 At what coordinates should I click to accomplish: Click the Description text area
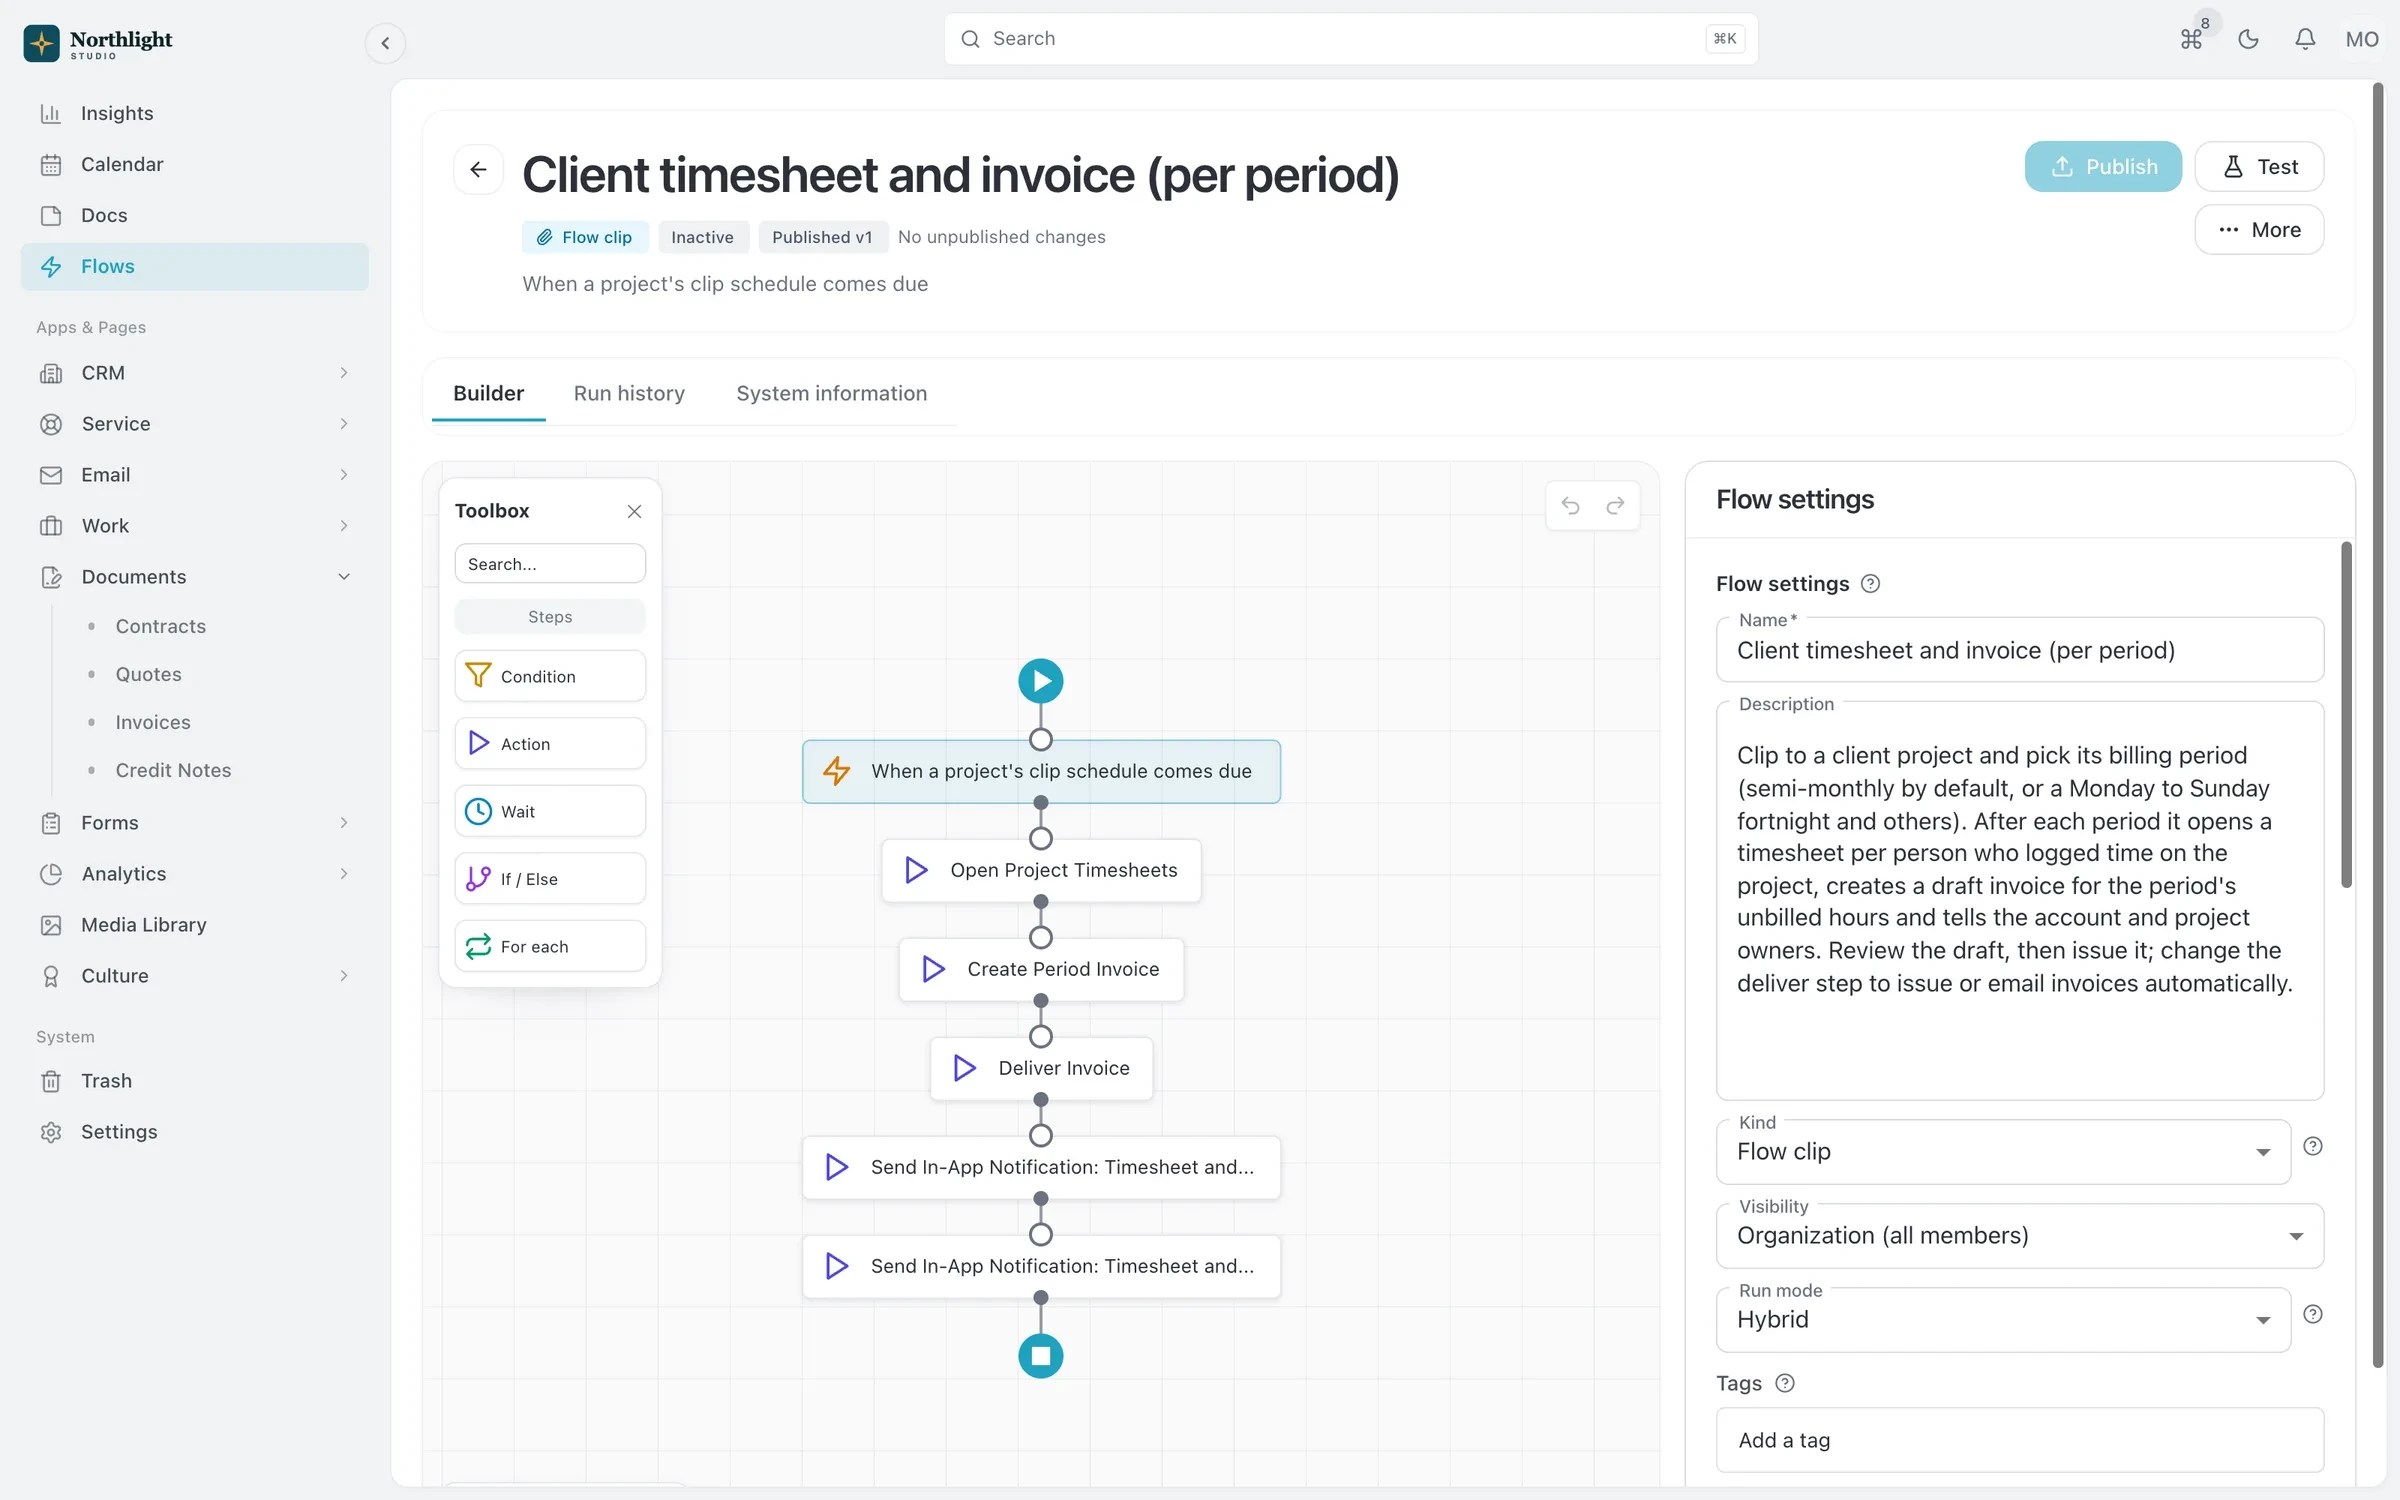2020,901
